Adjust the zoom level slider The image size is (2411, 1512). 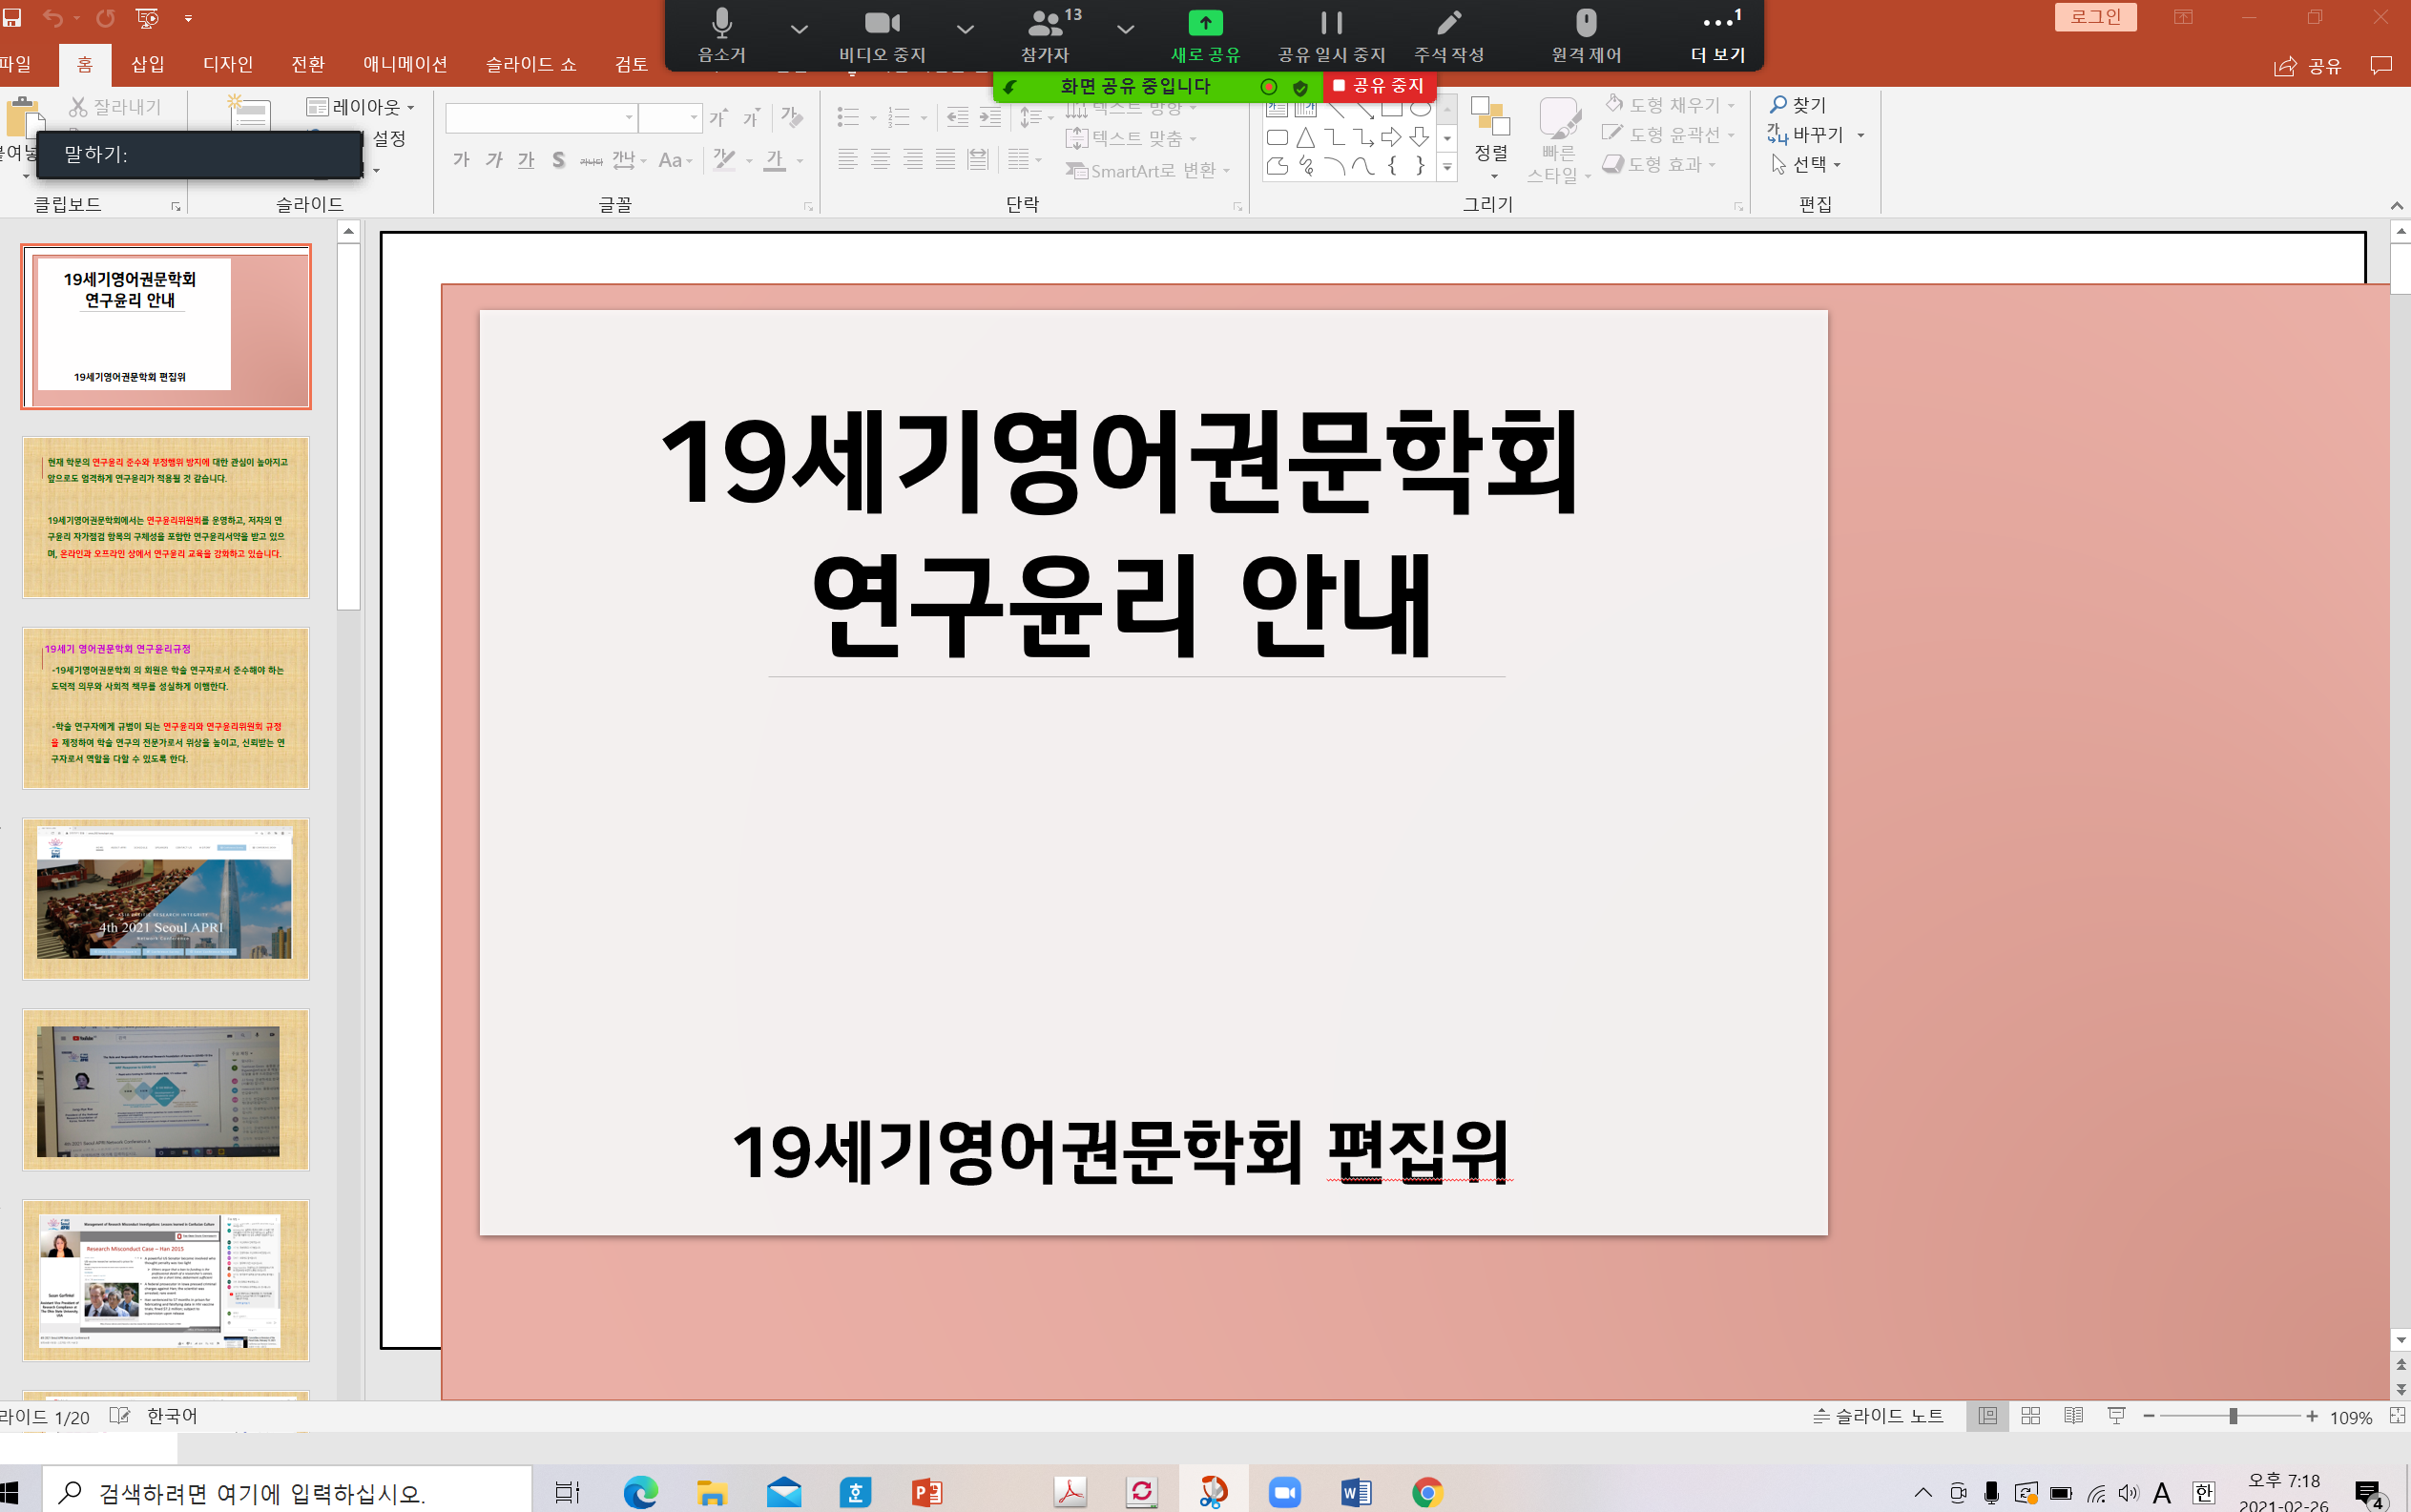pyautogui.click(x=2232, y=1416)
